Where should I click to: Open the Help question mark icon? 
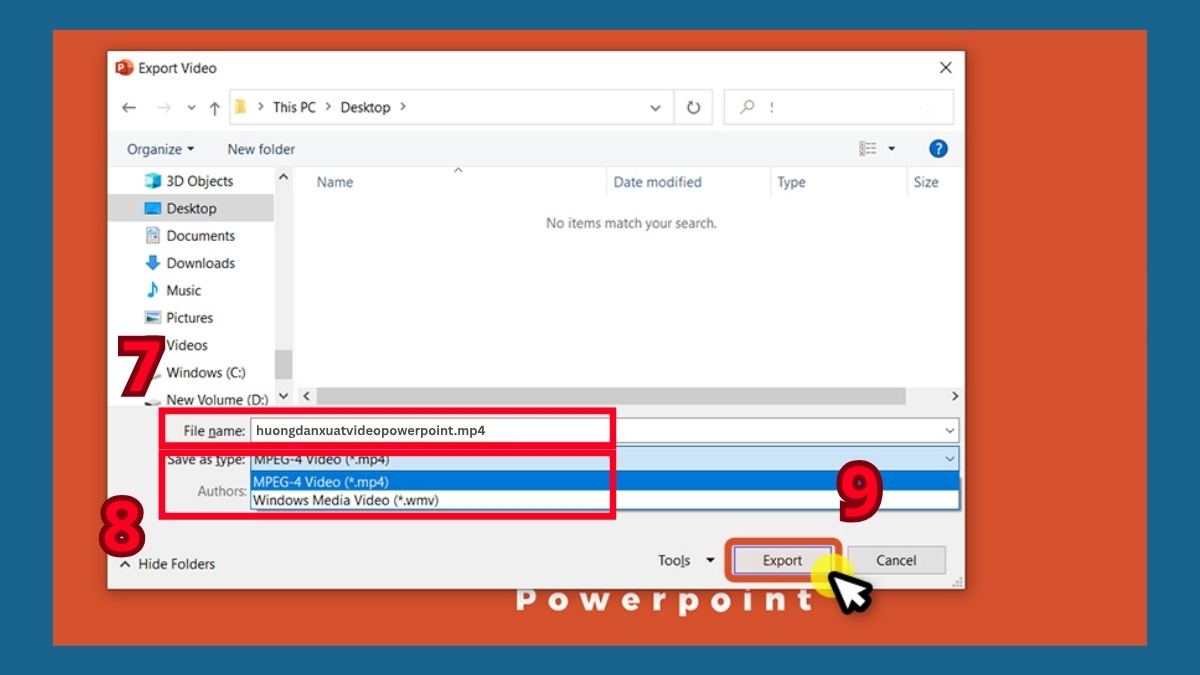937,148
